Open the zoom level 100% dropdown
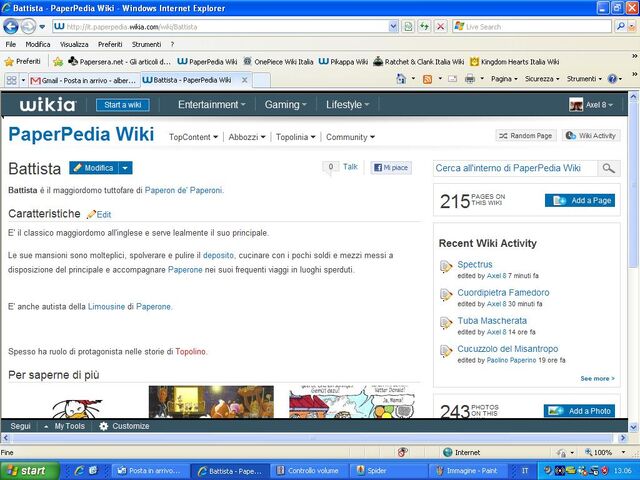This screenshot has height=480, width=640. [x=623, y=452]
